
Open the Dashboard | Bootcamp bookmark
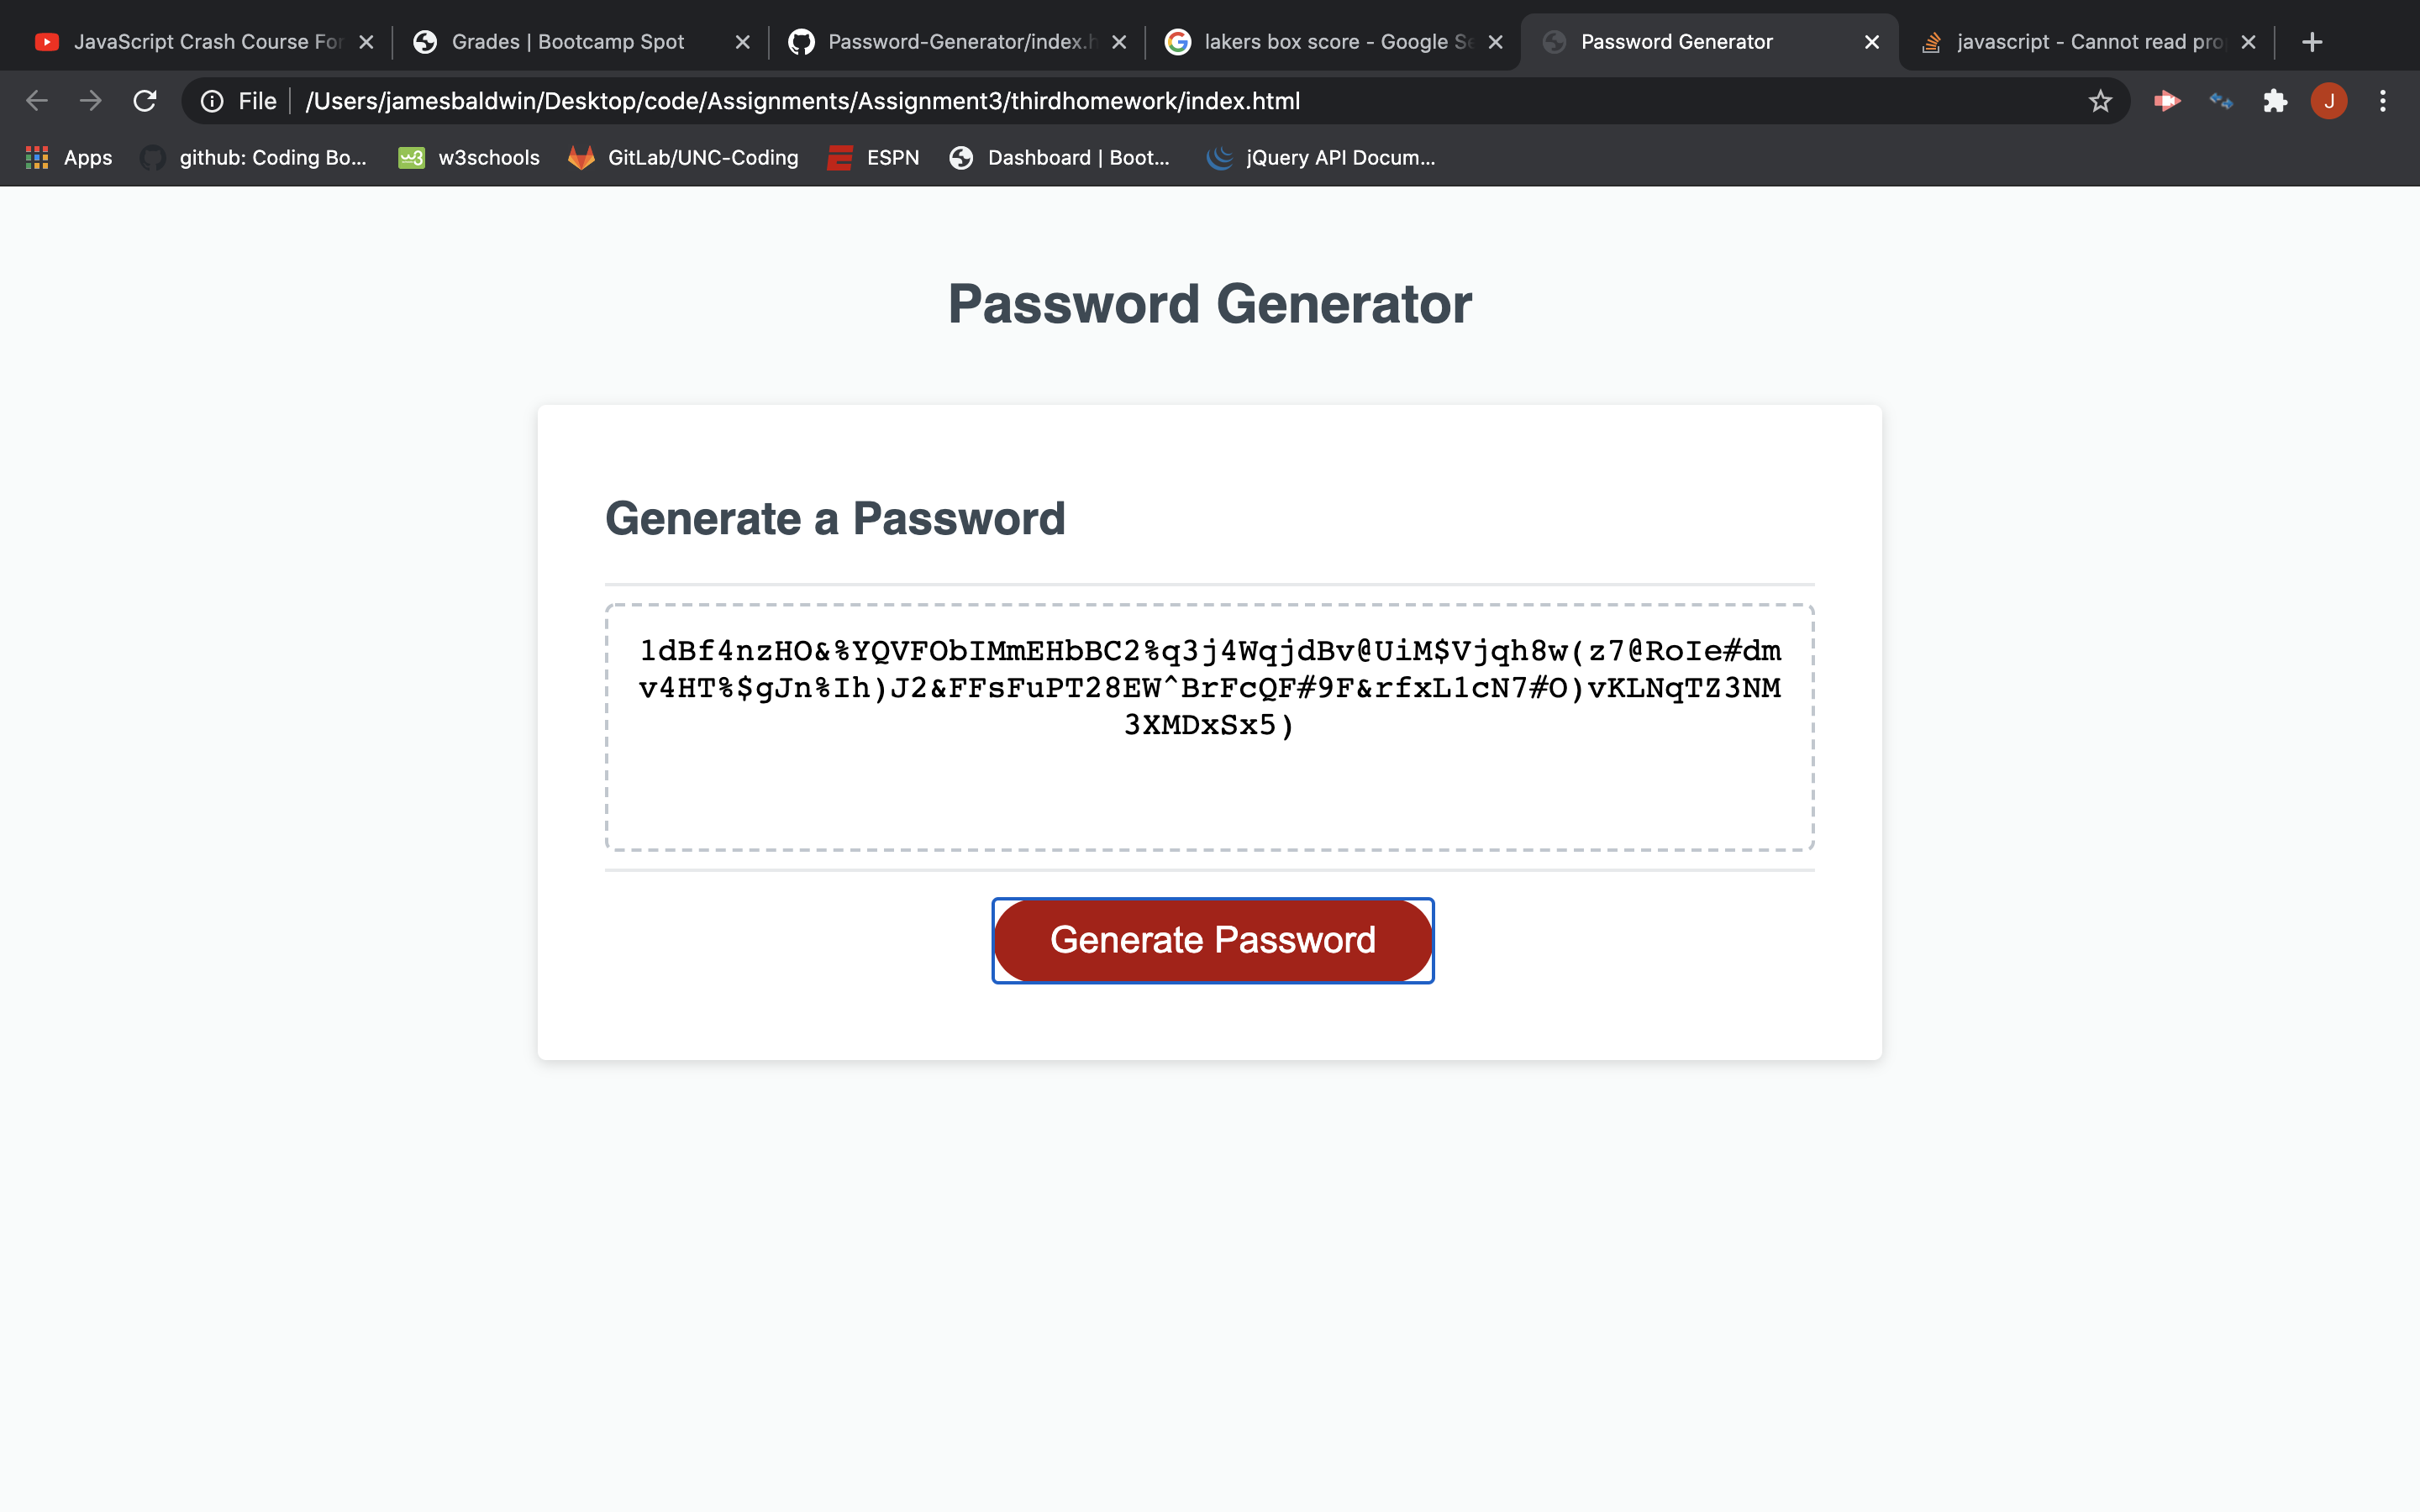pos(1060,157)
